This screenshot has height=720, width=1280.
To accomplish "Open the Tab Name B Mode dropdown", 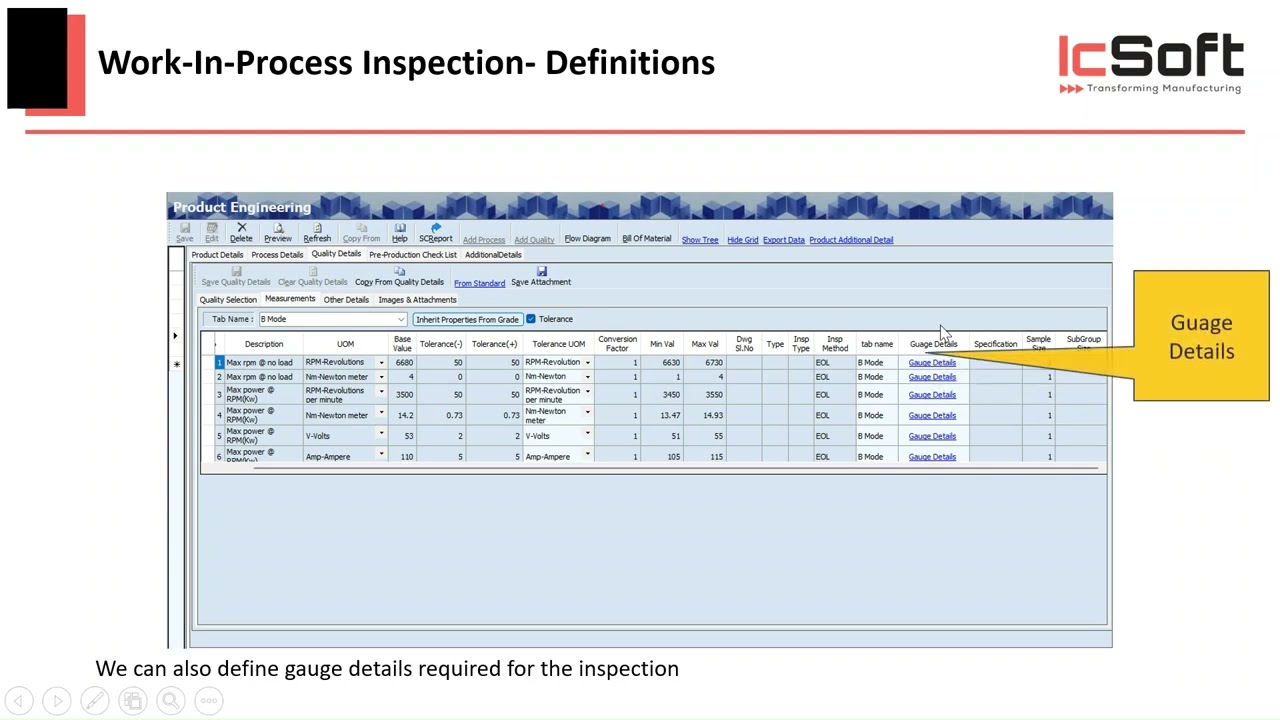I will 401,320.
